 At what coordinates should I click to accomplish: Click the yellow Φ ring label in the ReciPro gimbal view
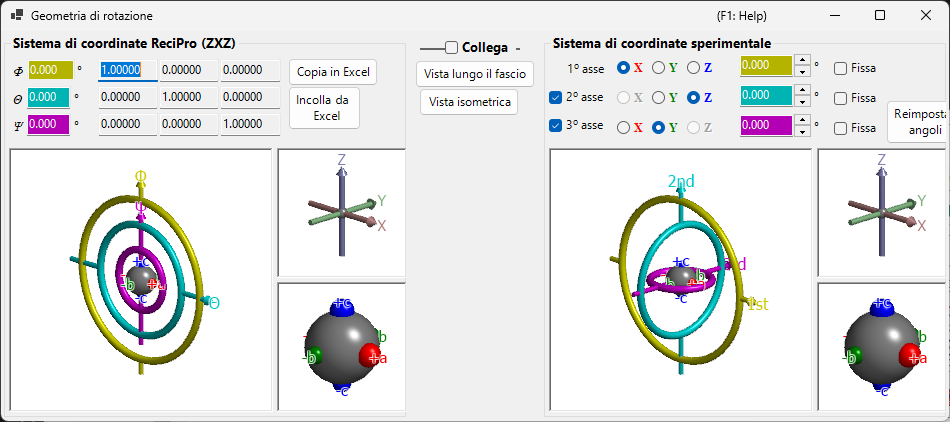point(141,177)
